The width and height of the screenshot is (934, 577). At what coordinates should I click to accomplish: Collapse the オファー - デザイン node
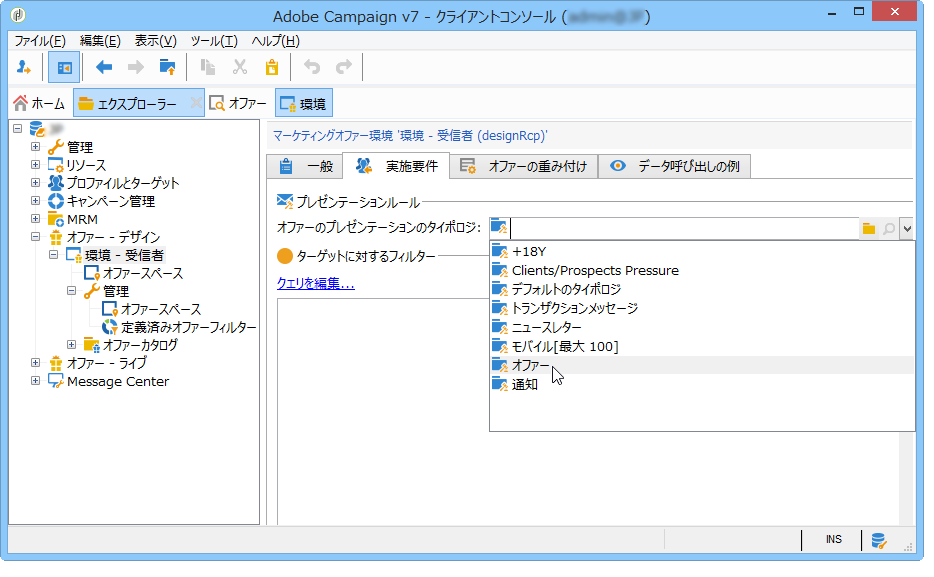pos(35,236)
